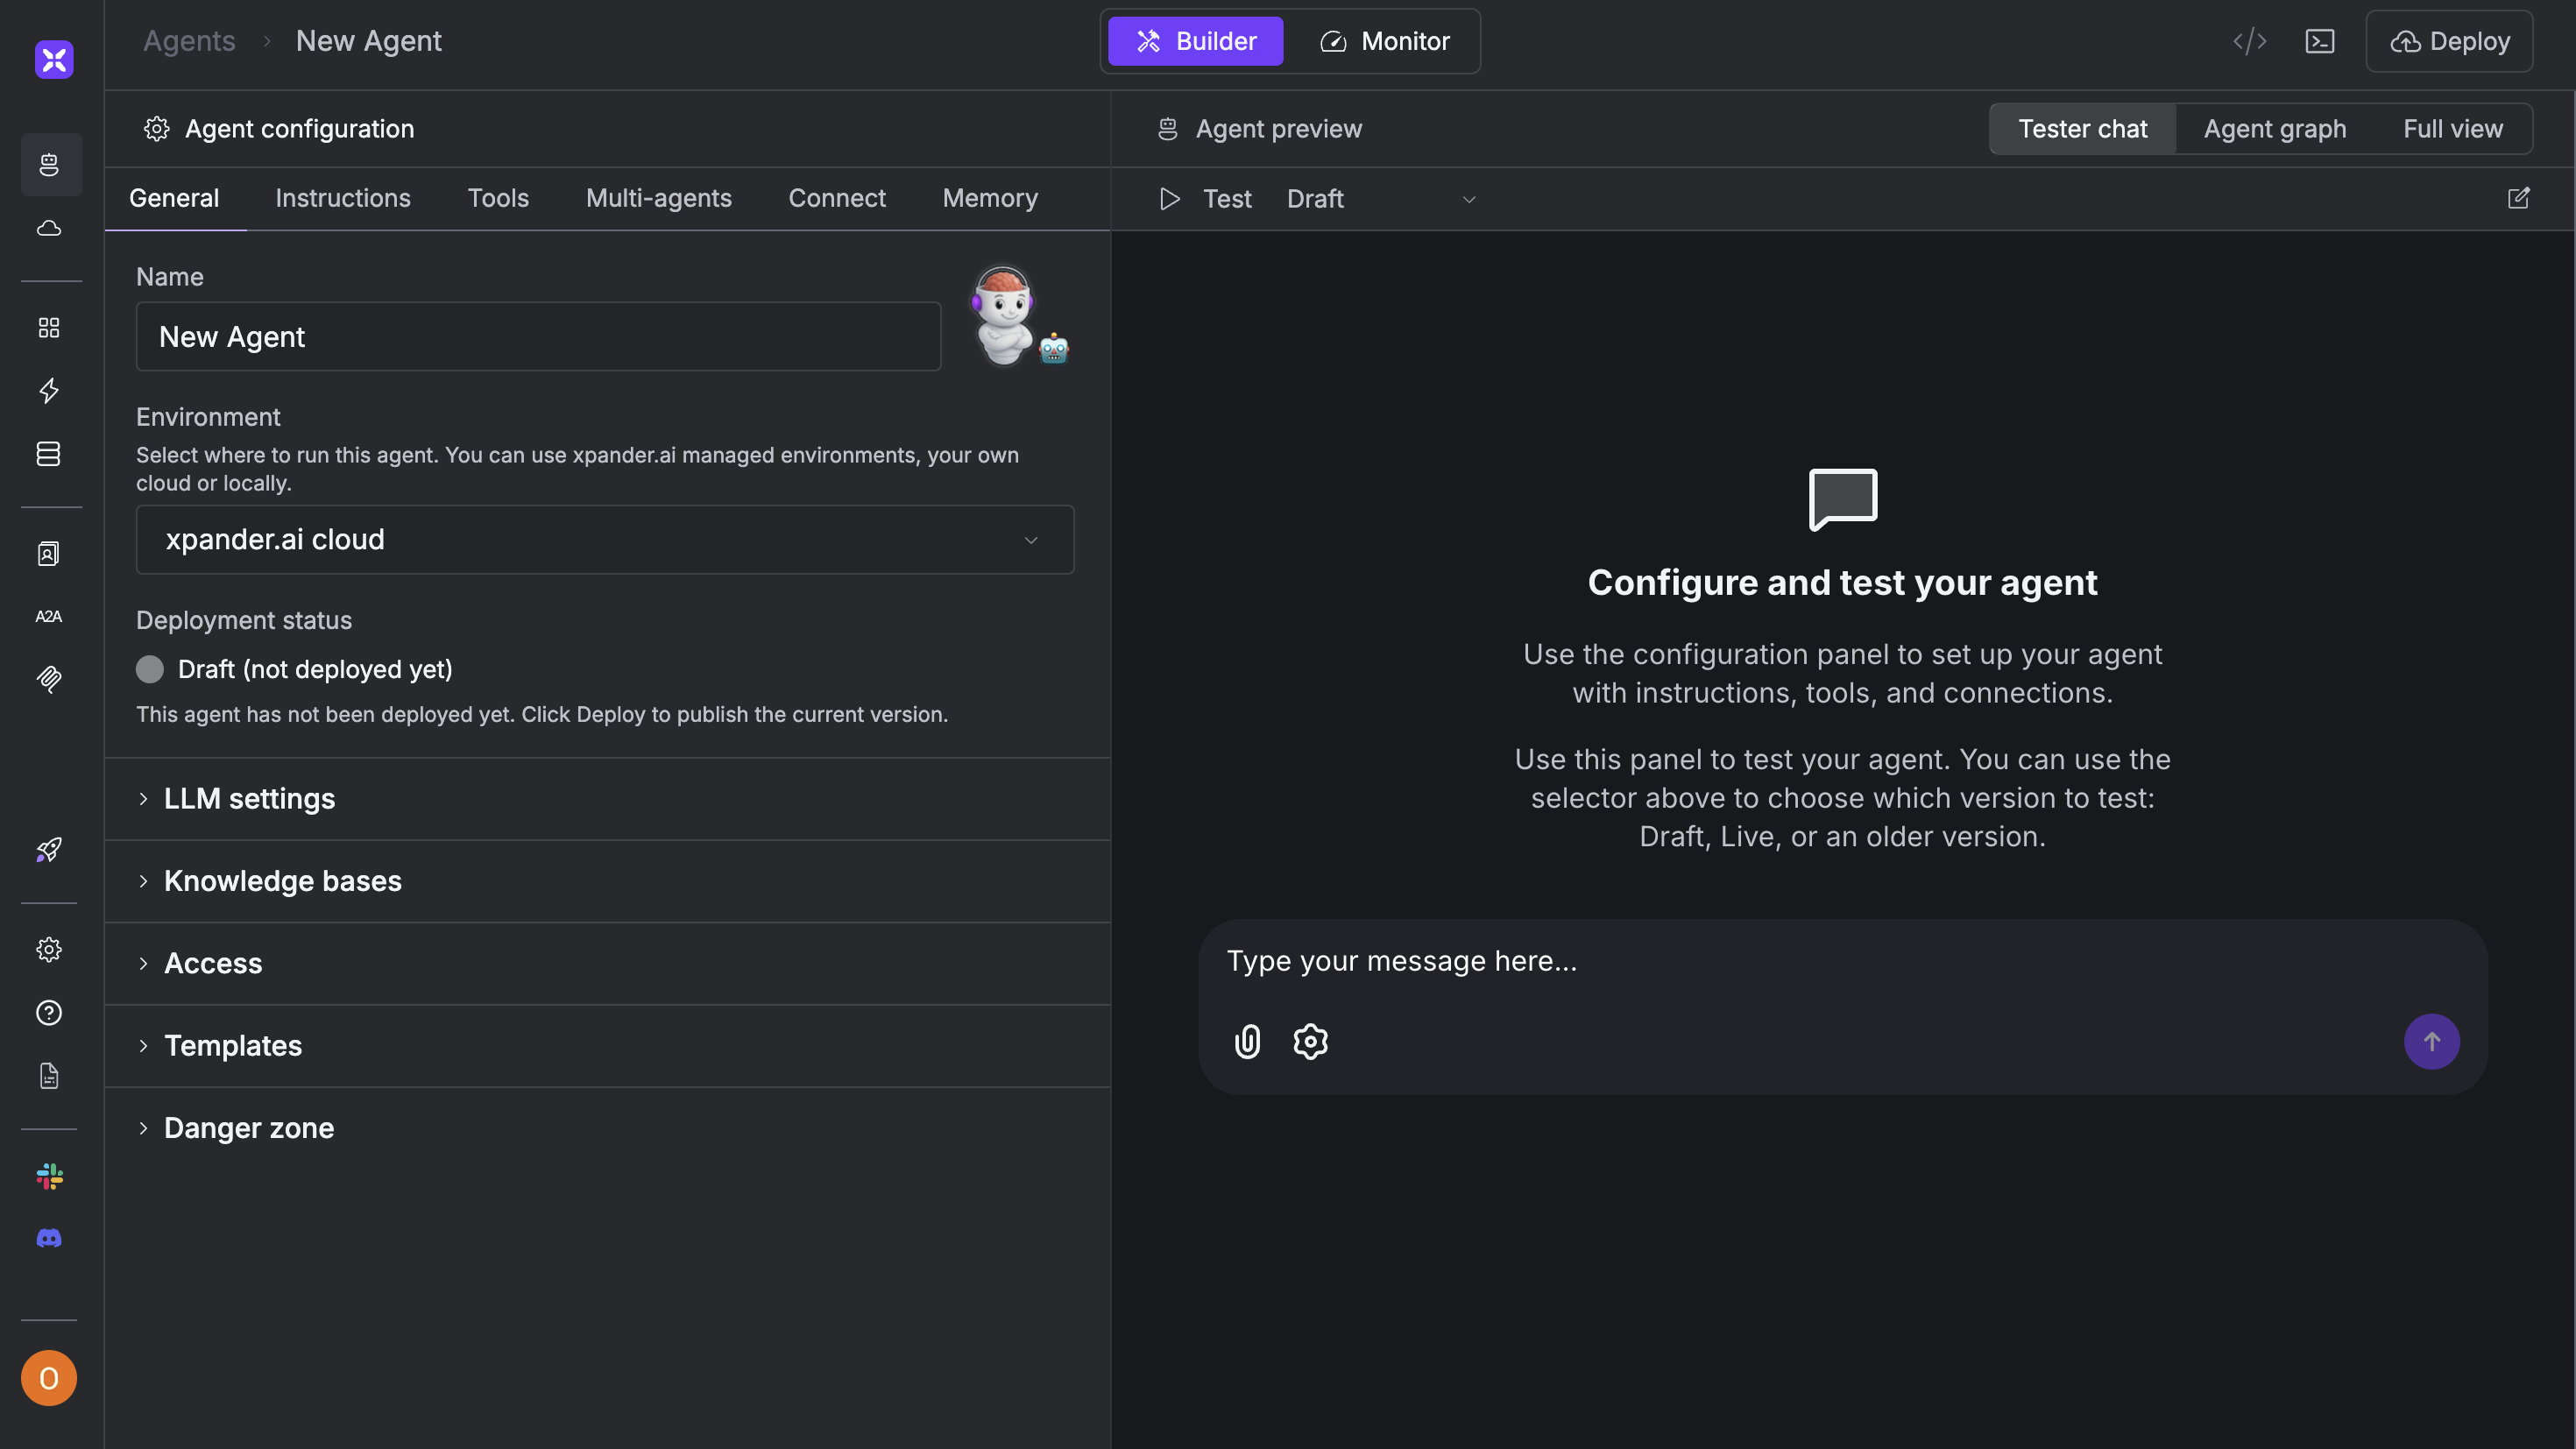
Task: Start a new chat thread icon
Action: pos(2518,198)
